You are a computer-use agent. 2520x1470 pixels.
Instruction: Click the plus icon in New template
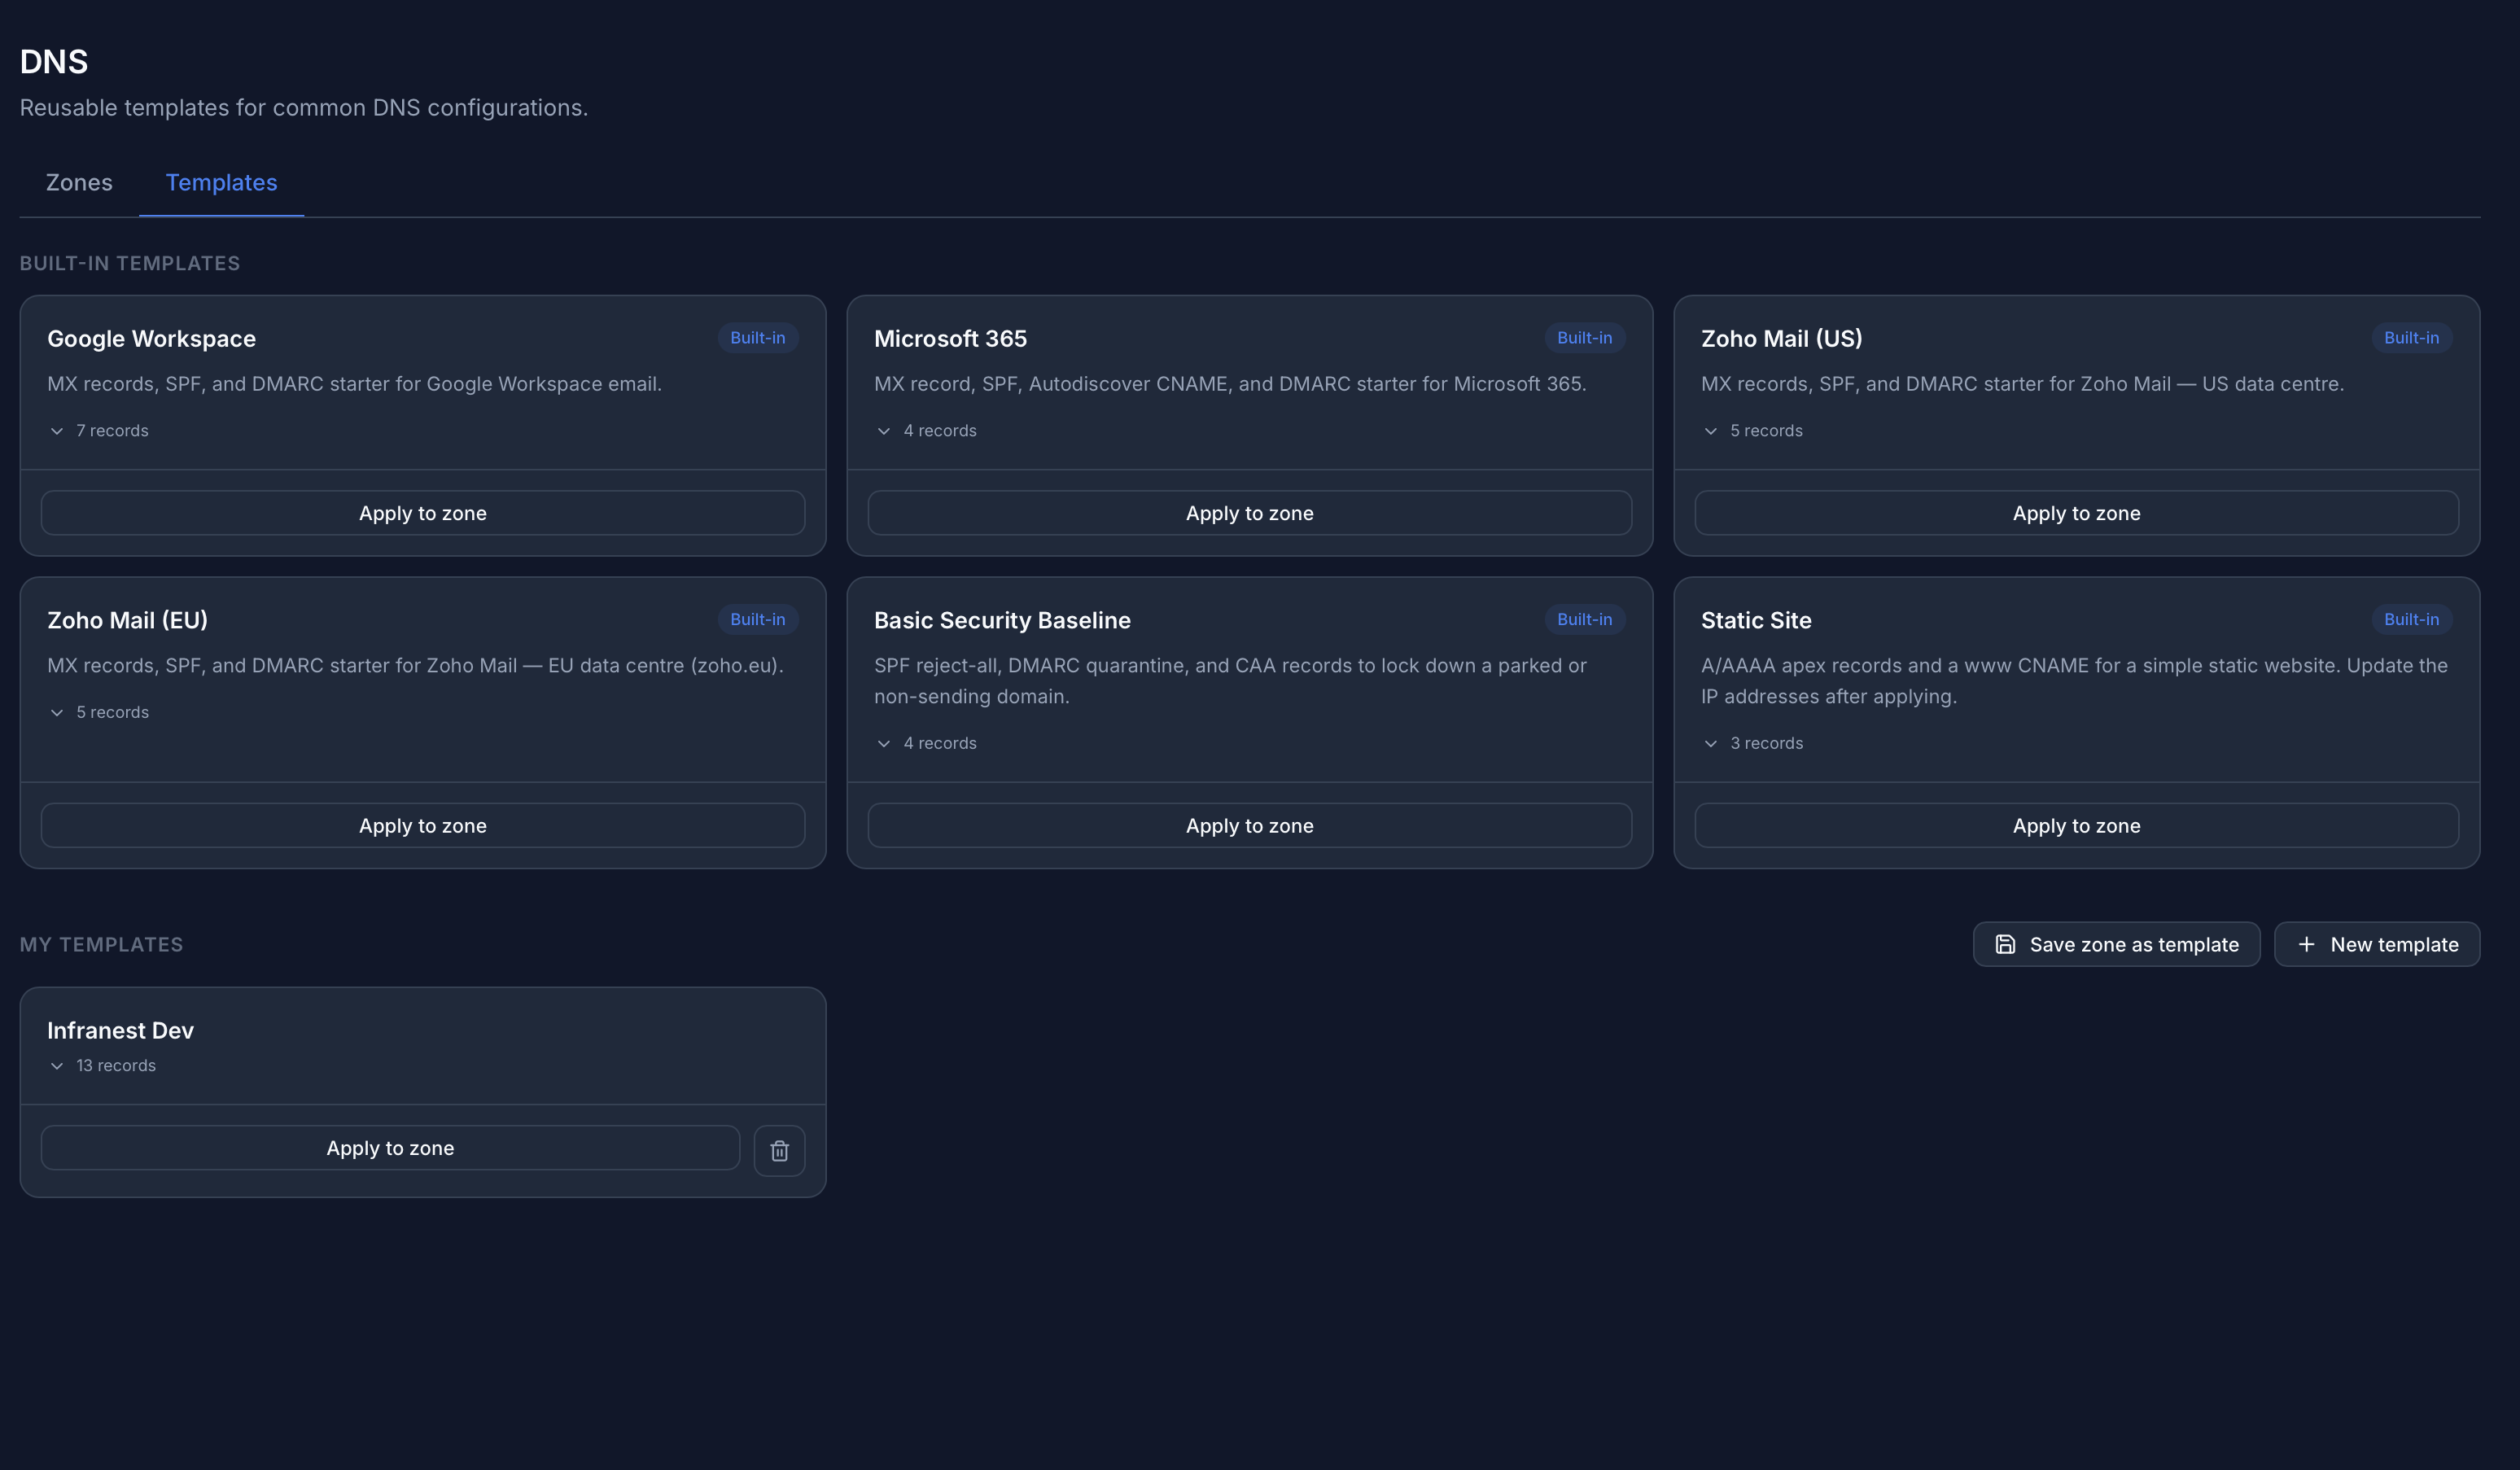click(x=2306, y=944)
